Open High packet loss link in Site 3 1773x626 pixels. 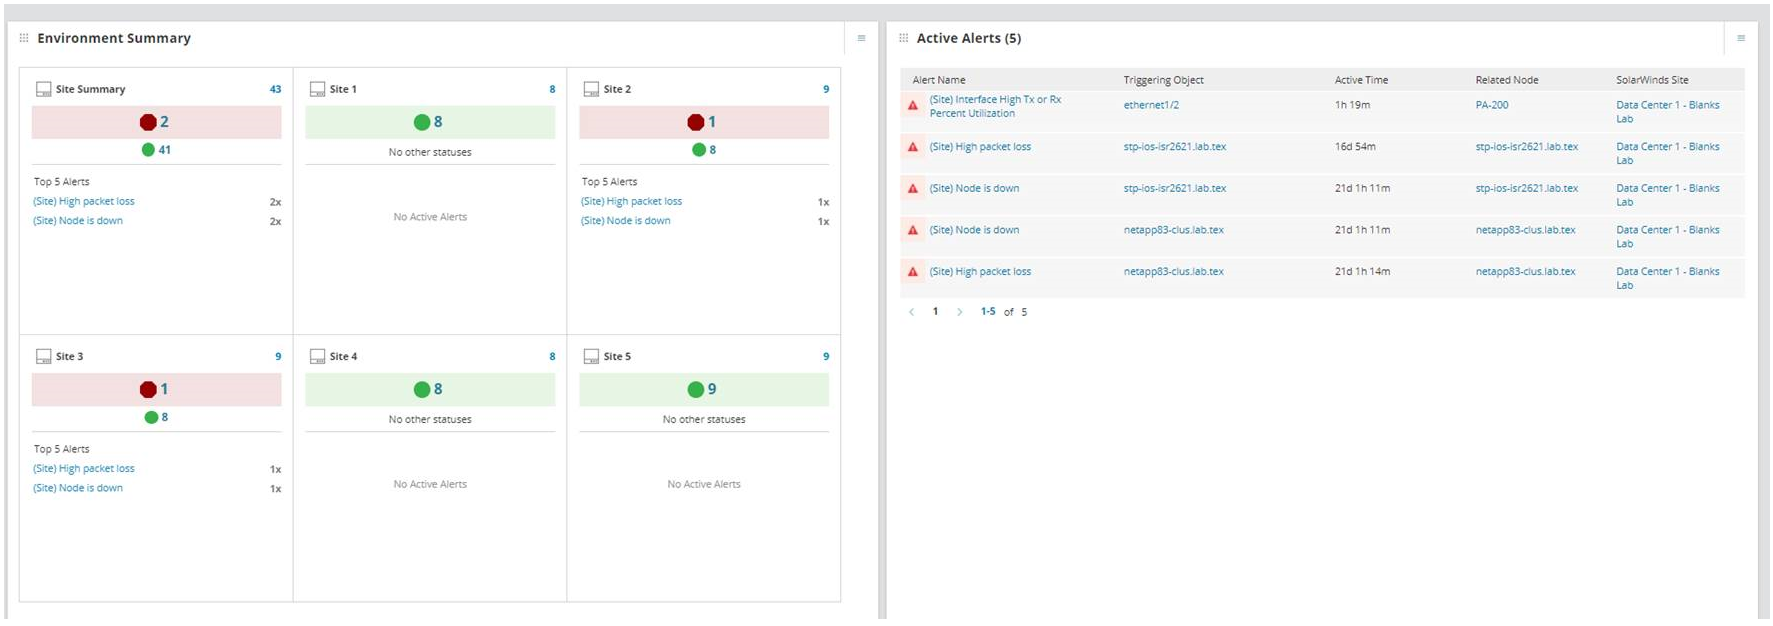click(84, 468)
